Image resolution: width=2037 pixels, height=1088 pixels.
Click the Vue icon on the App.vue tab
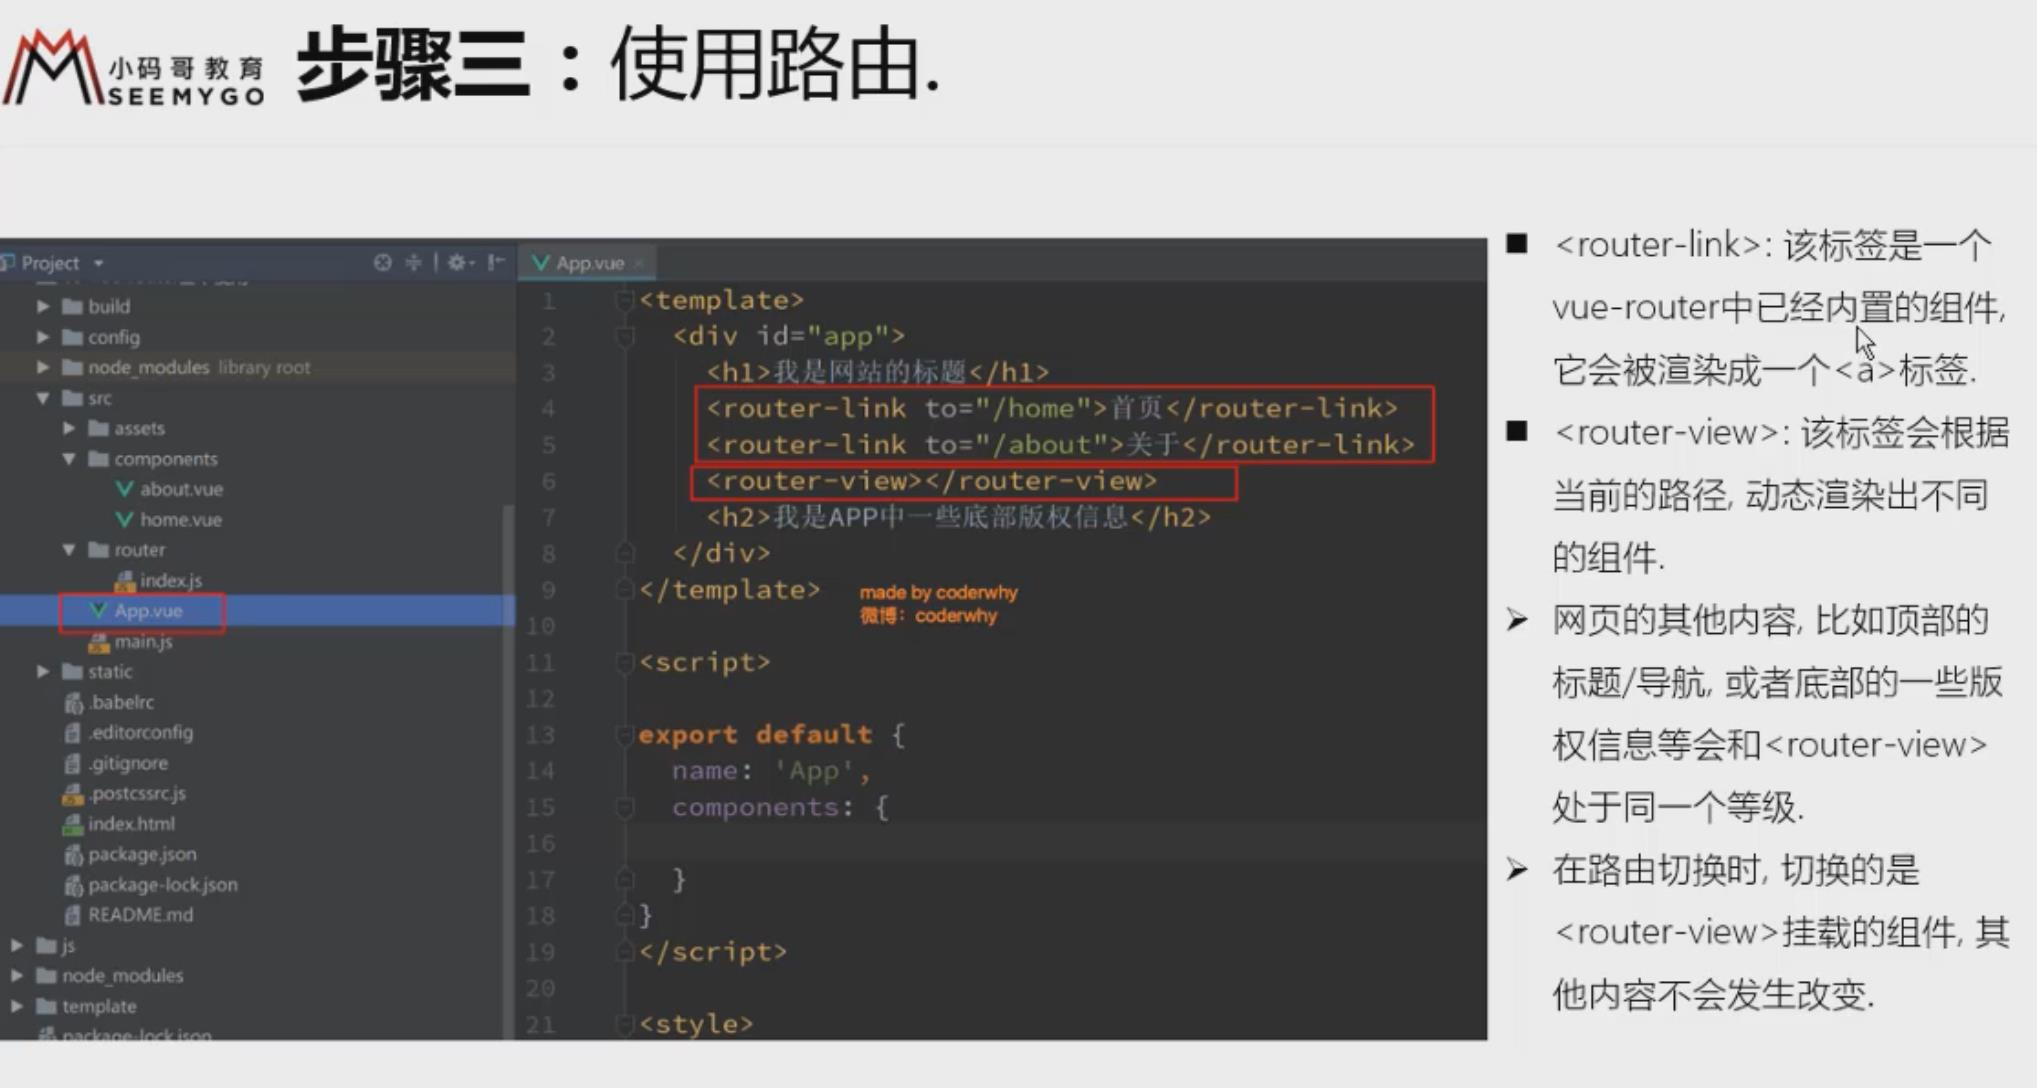[541, 263]
